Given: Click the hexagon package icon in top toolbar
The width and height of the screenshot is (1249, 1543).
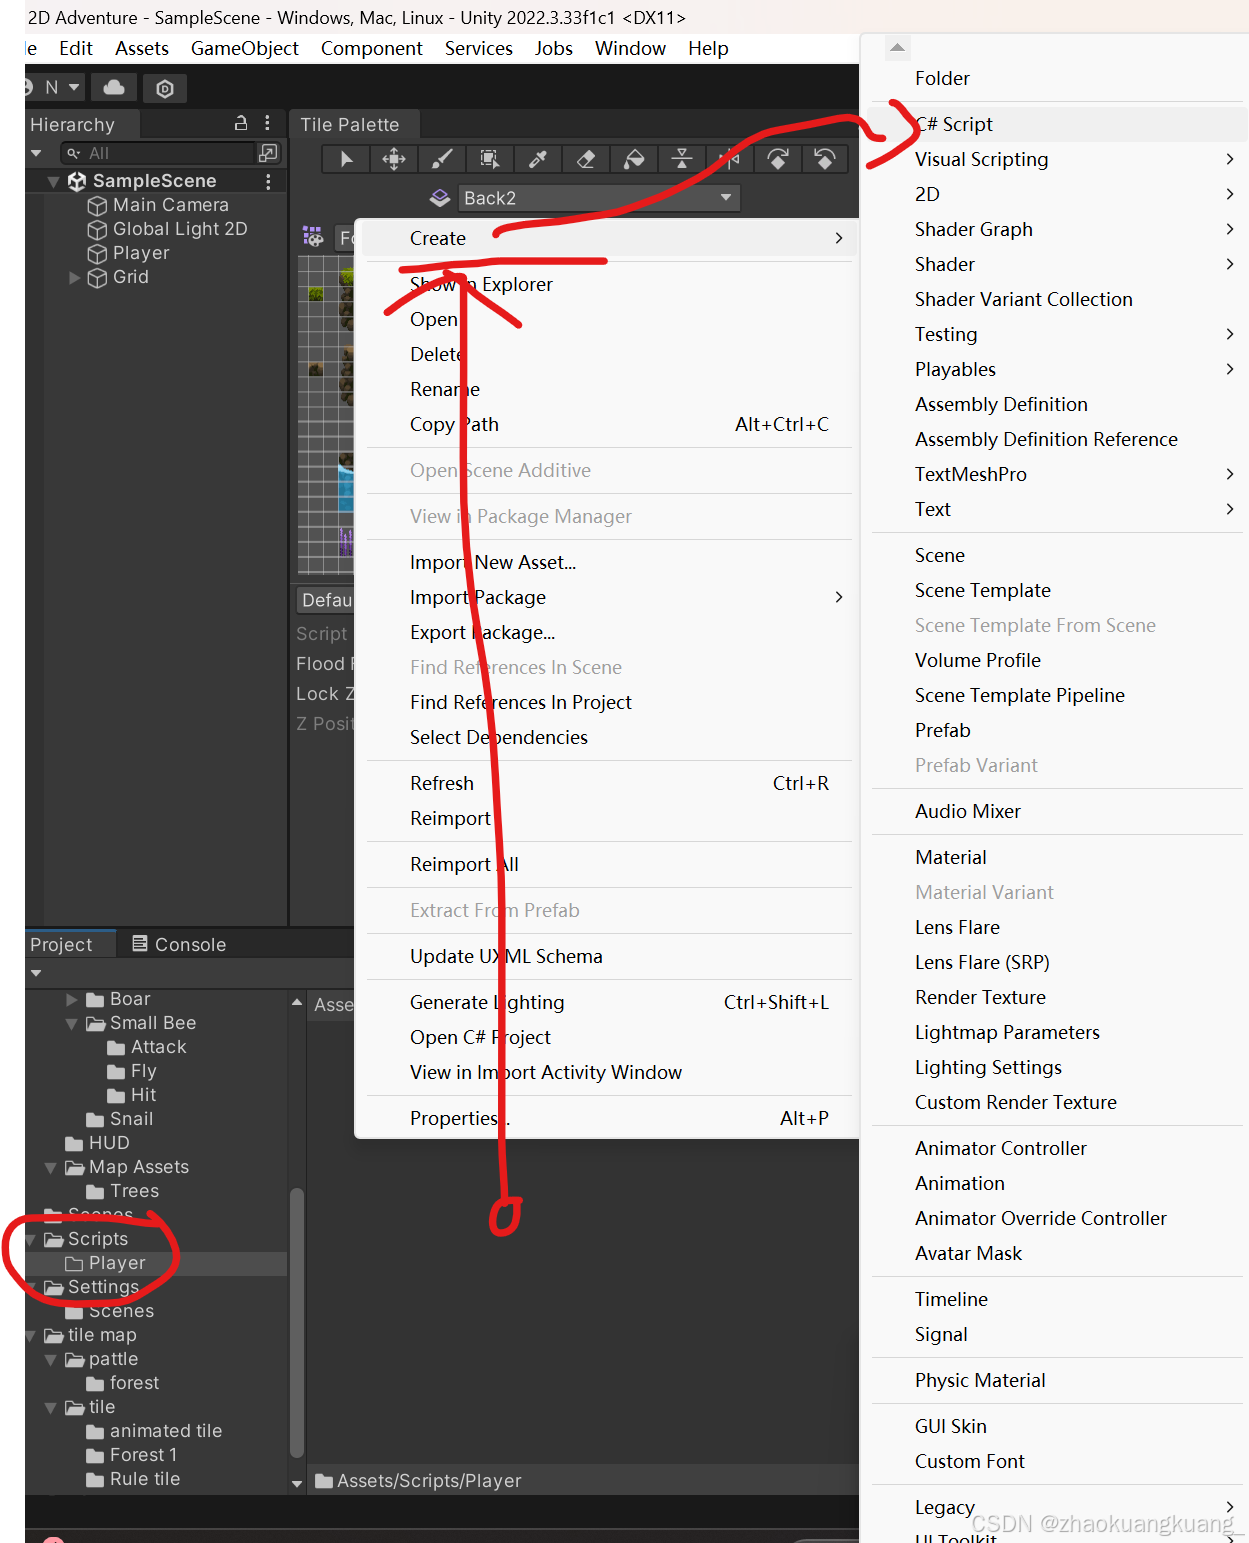Looking at the screenshot, I should pos(165,88).
